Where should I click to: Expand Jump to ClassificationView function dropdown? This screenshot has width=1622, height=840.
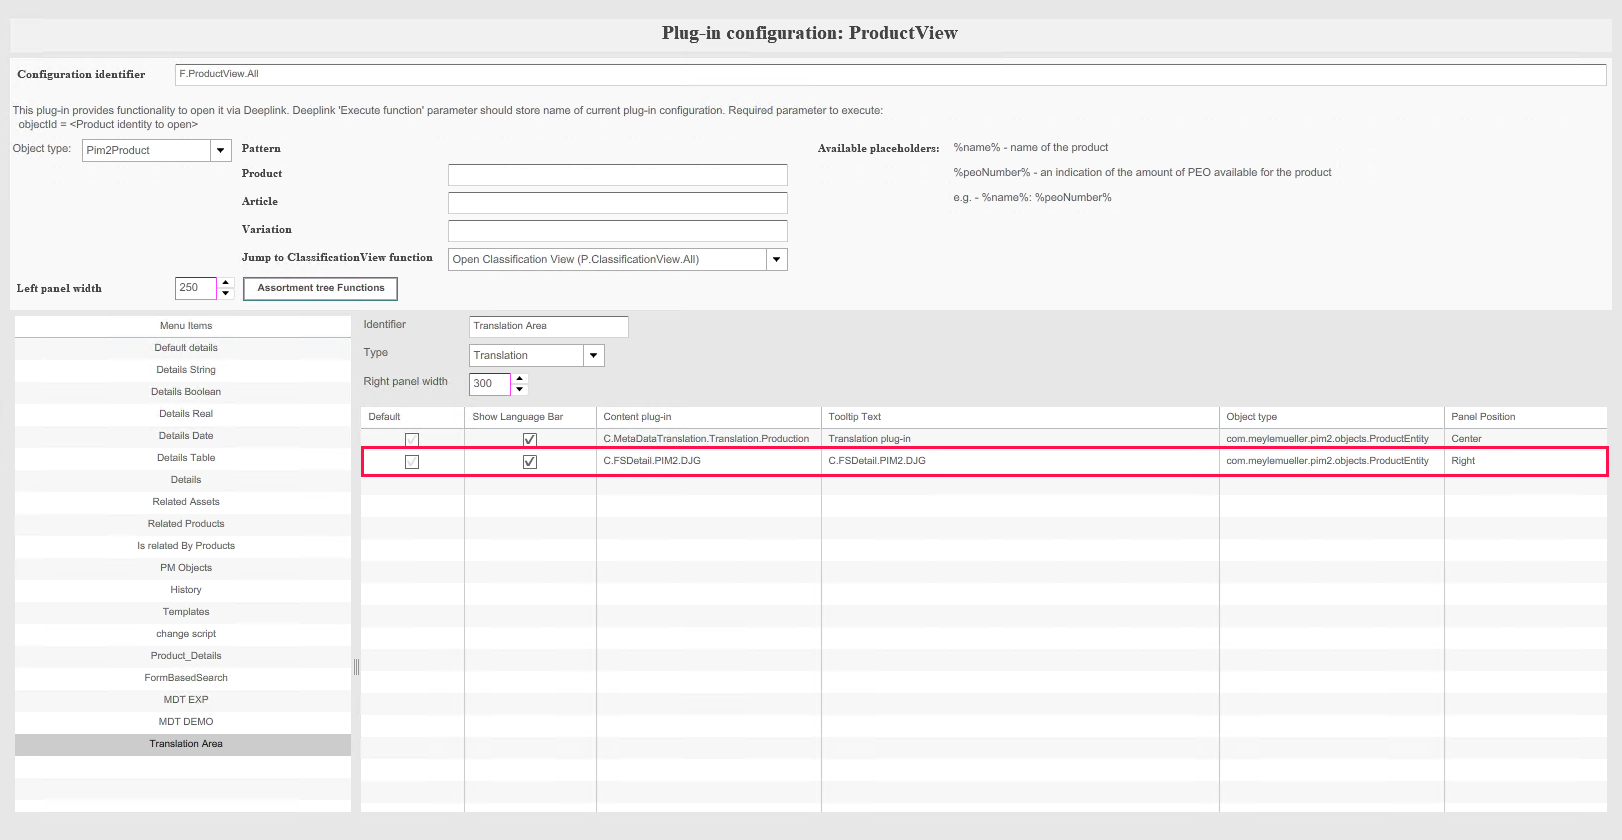pos(776,259)
